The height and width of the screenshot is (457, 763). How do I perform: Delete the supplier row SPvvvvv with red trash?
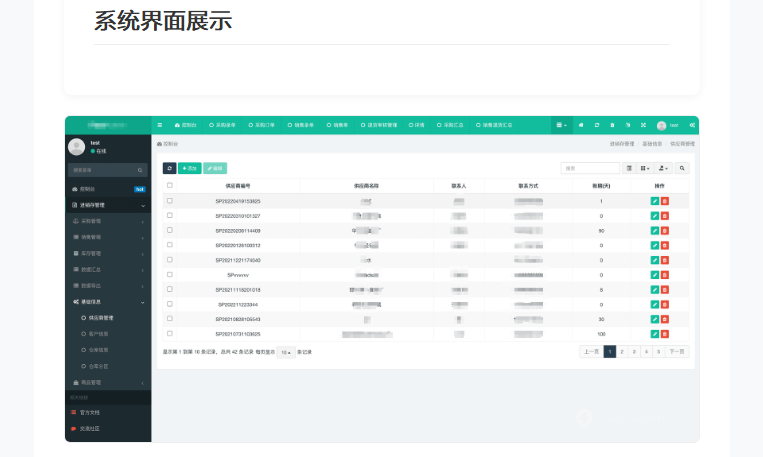point(665,275)
